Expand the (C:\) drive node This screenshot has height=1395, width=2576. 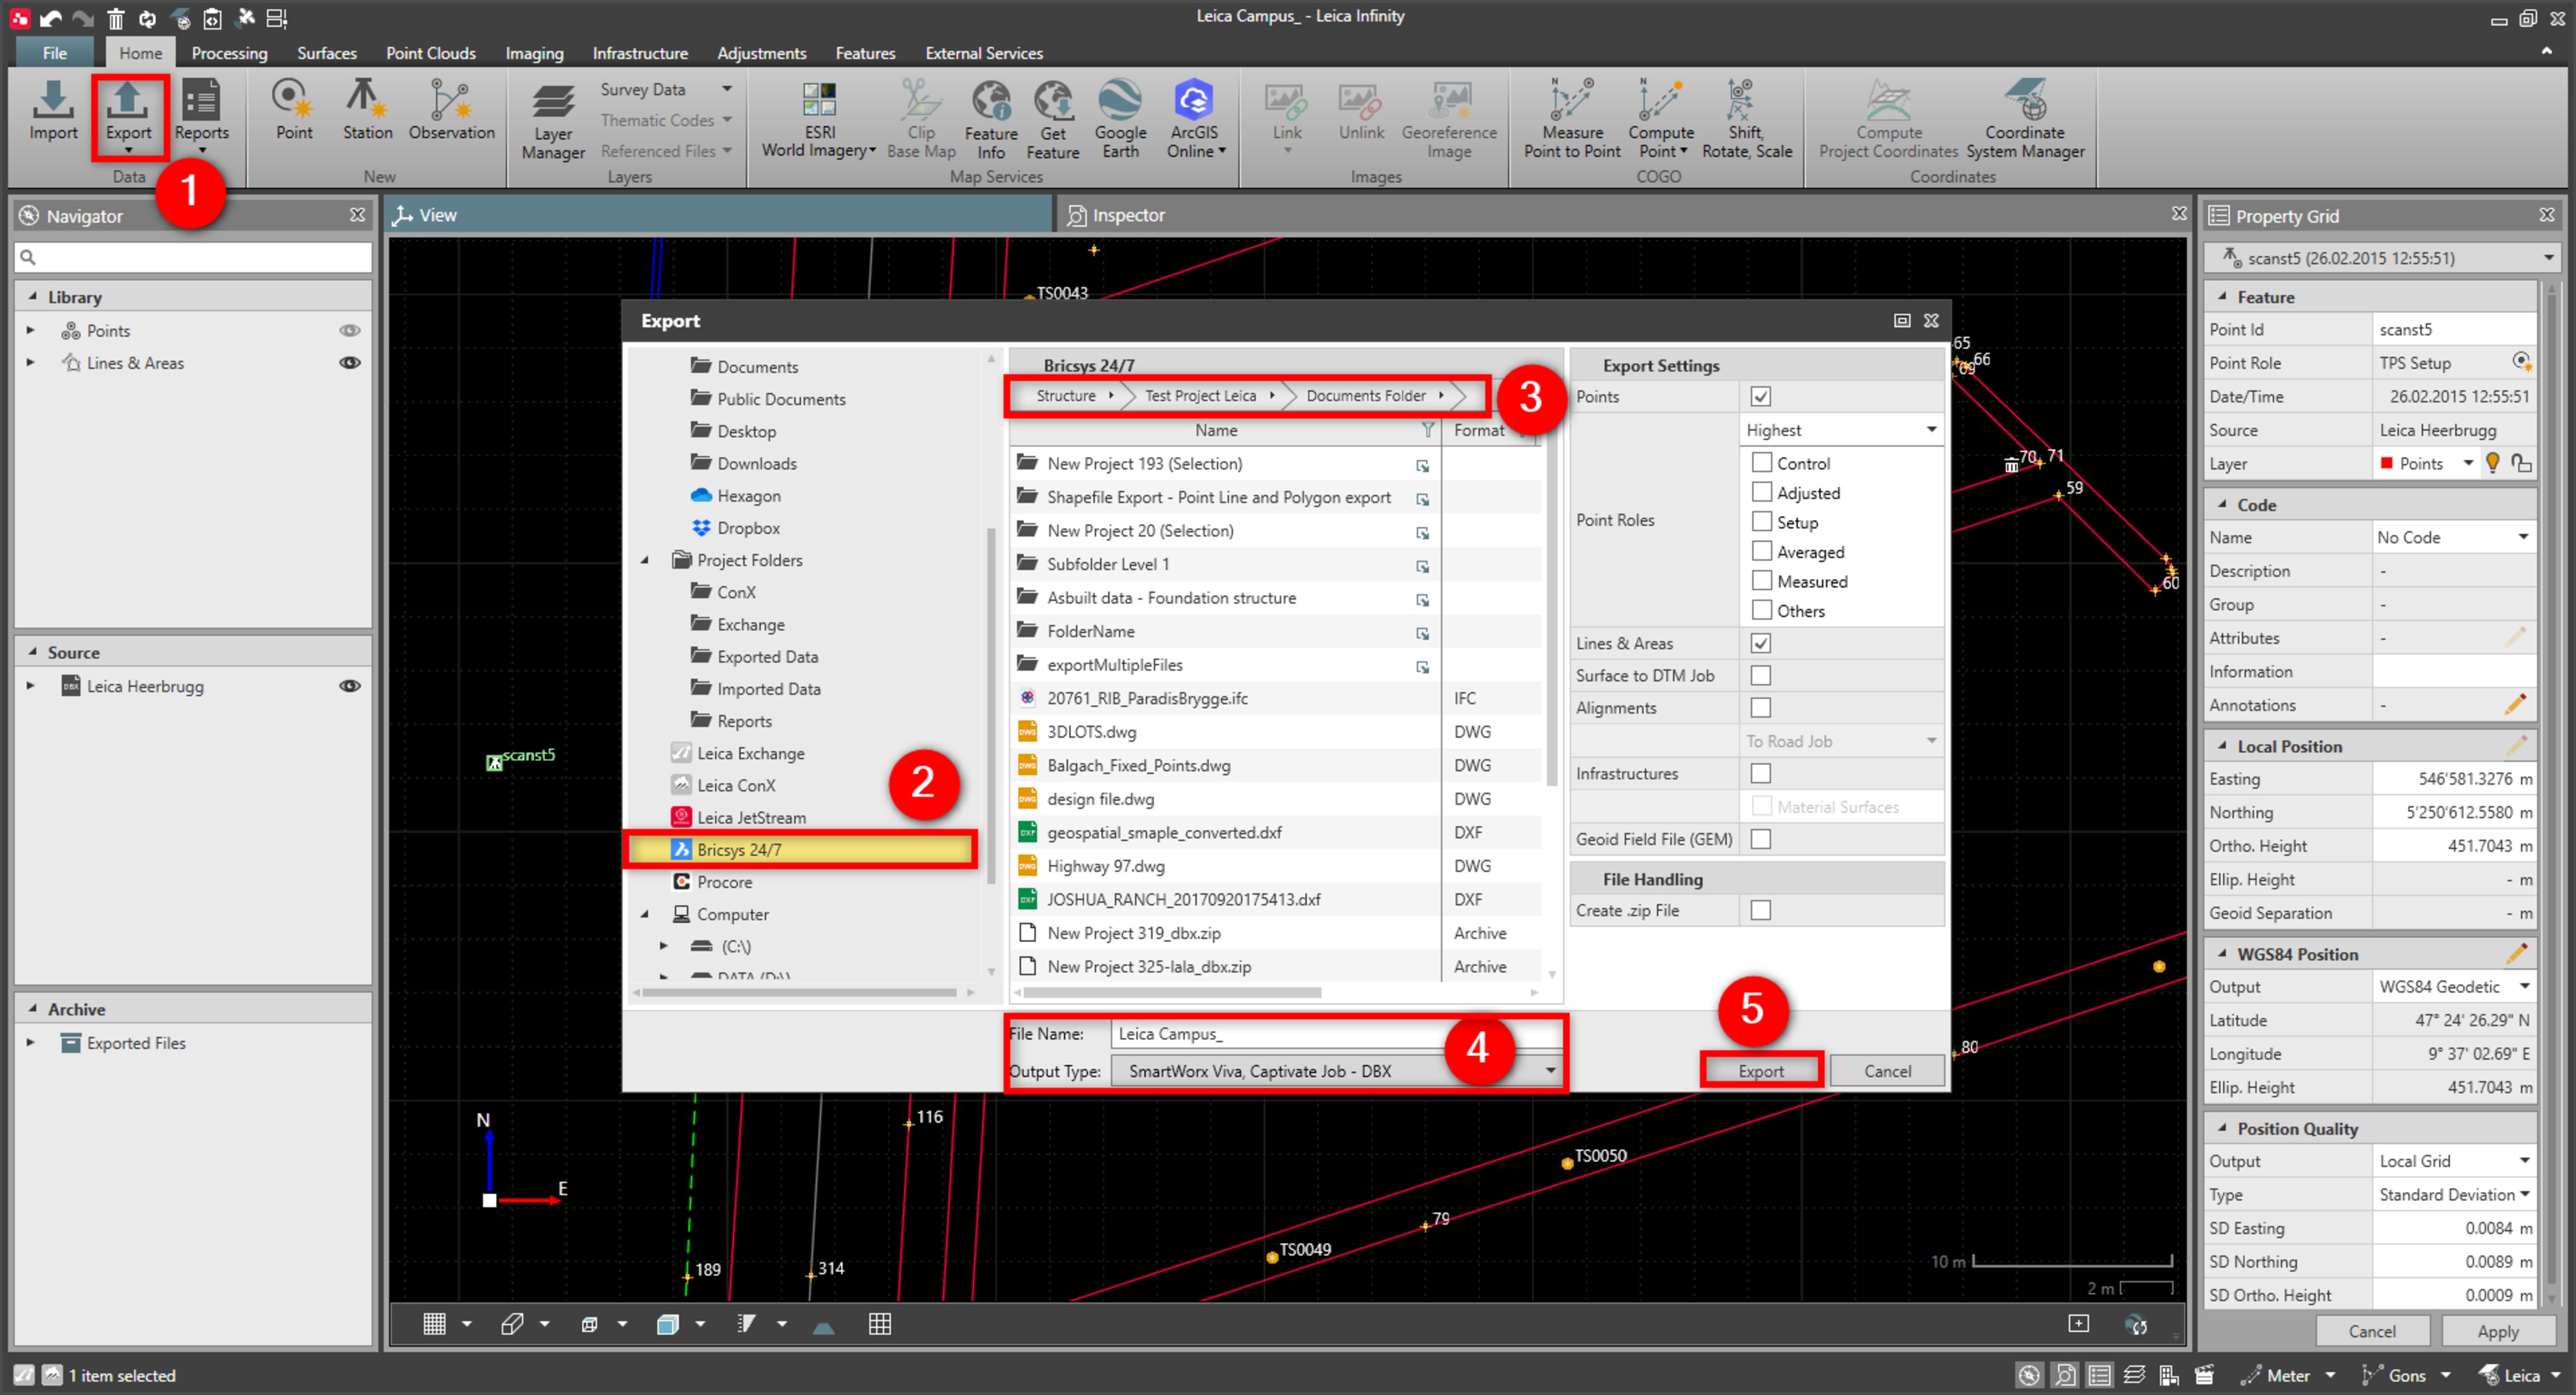coord(663,946)
